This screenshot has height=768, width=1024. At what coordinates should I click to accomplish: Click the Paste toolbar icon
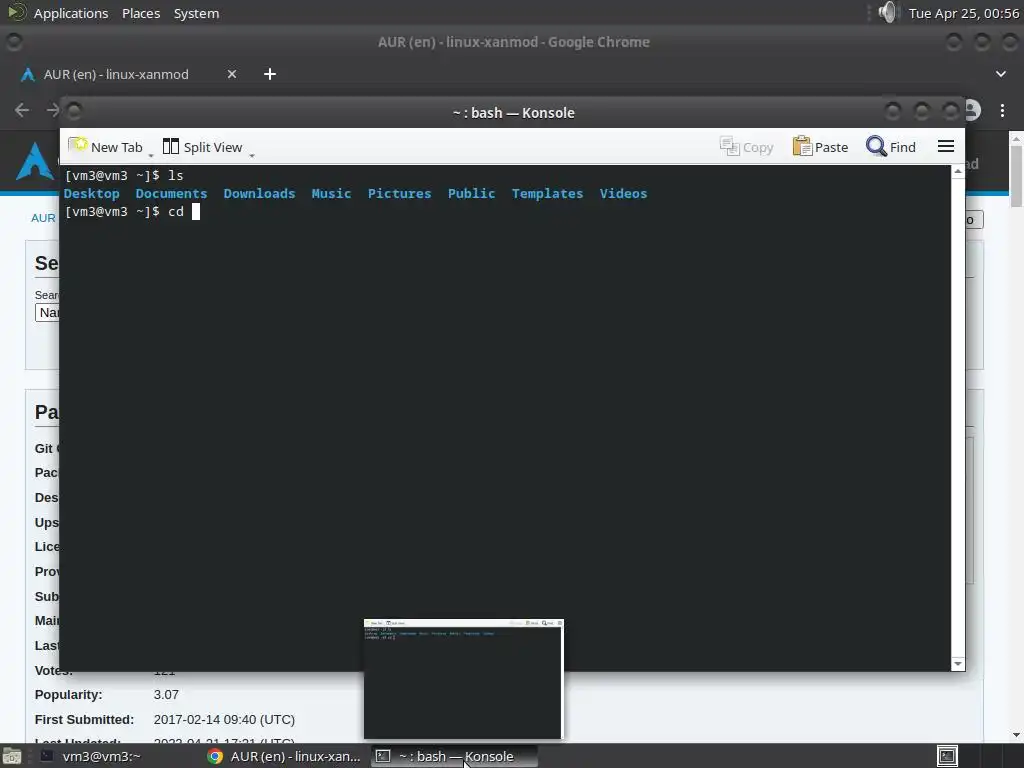pyautogui.click(x=820, y=147)
